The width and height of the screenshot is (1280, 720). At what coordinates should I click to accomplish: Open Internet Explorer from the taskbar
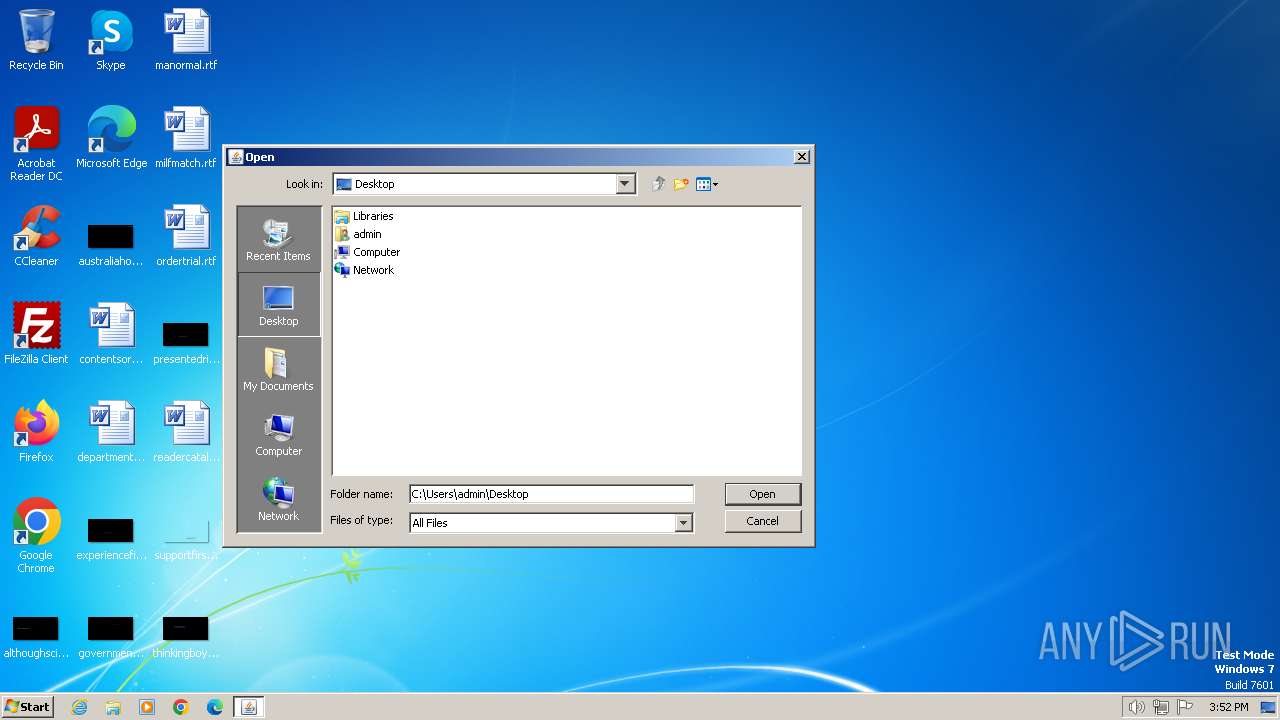click(x=80, y=707)
